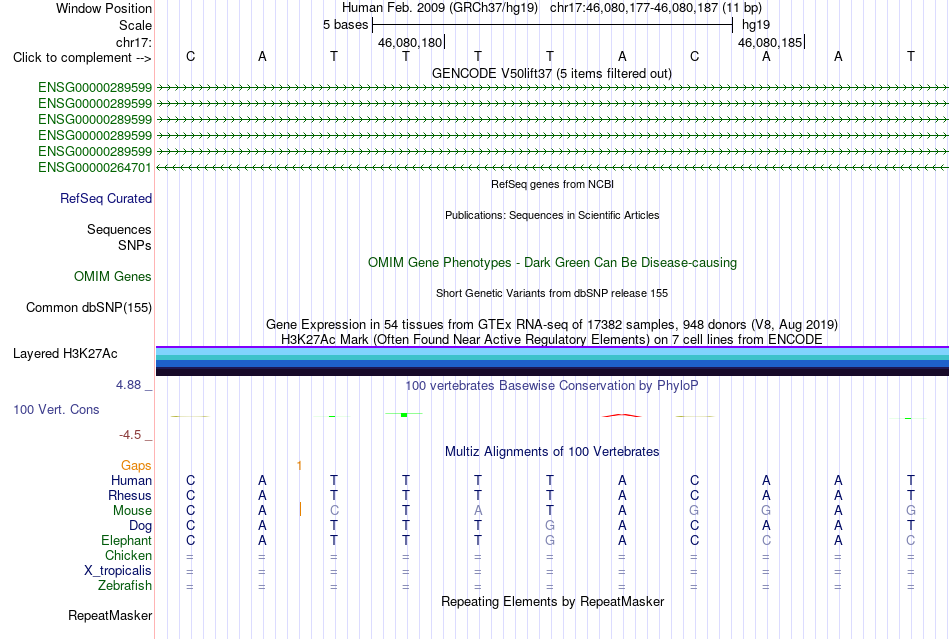
Task: Click the 46,080,185 coordinate marker
Action: 770,42
